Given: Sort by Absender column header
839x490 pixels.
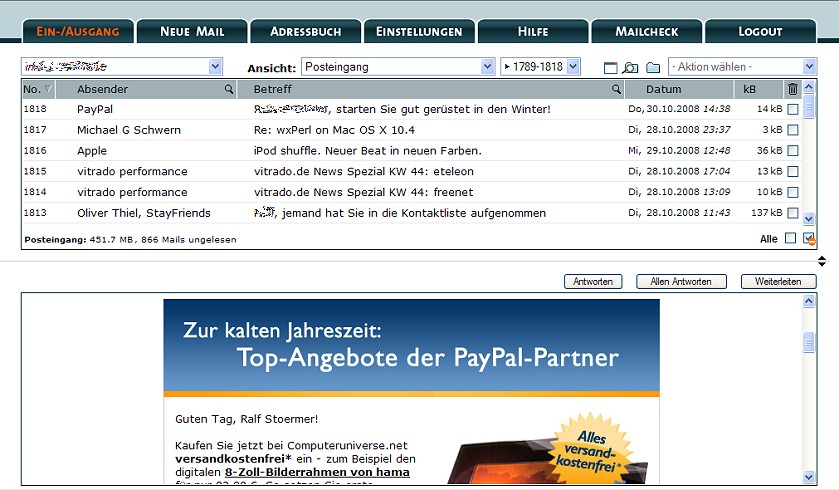Looking at the screenshot, I should (102, 89).
